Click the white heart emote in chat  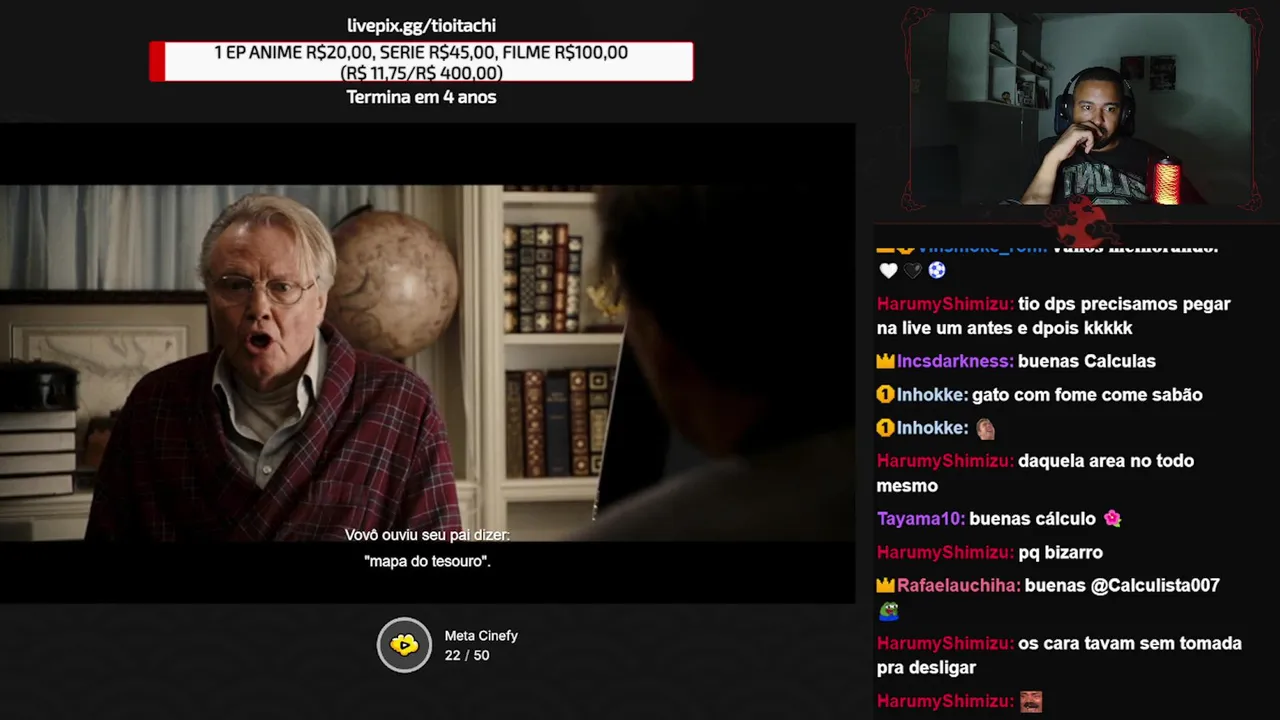(x=888, y=270)
